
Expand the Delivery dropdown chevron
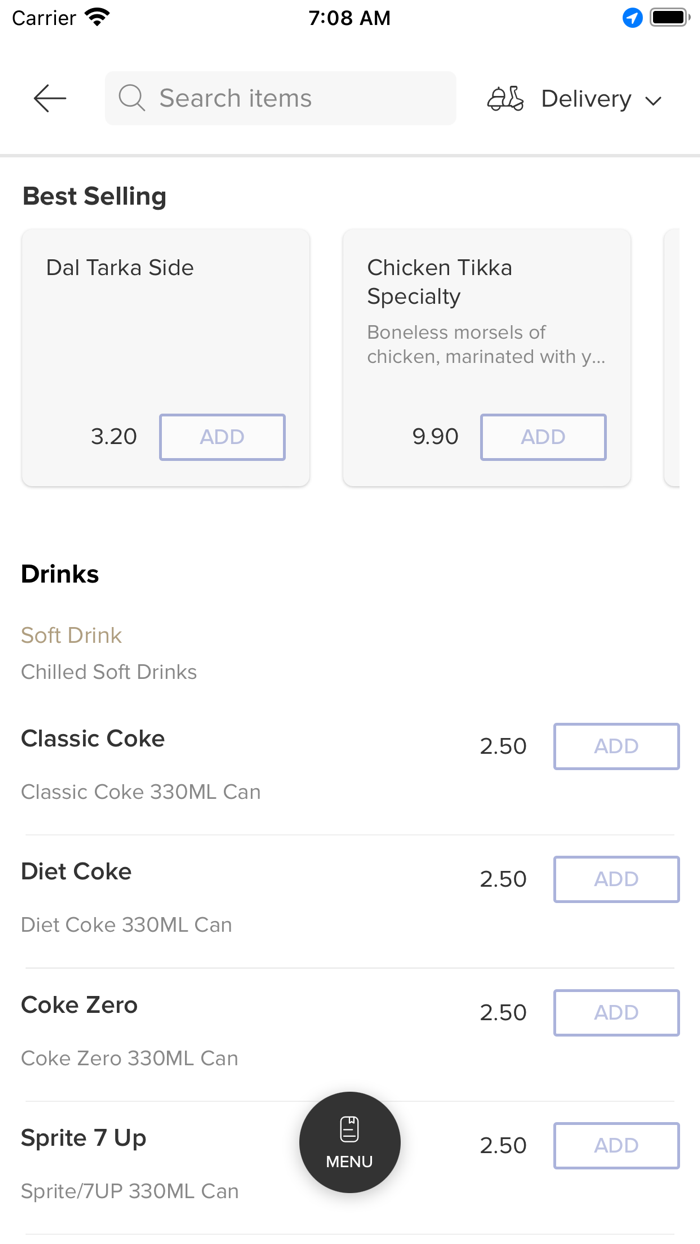(654, 100)
